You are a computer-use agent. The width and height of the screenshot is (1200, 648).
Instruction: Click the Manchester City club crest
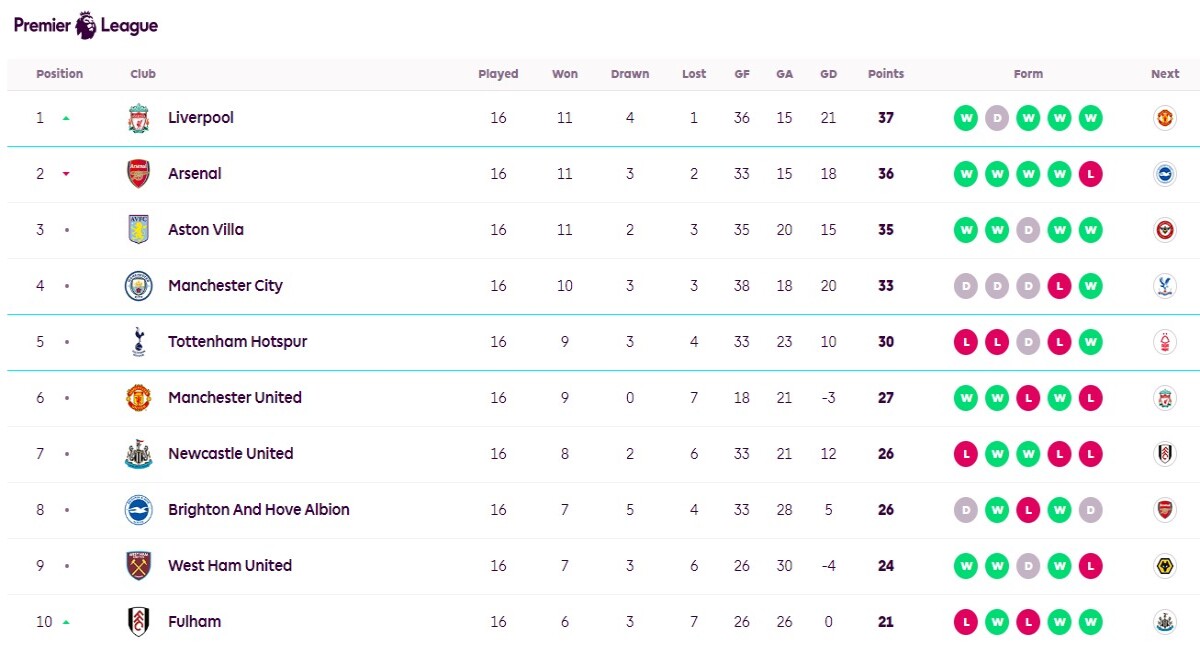pos(139,286)
